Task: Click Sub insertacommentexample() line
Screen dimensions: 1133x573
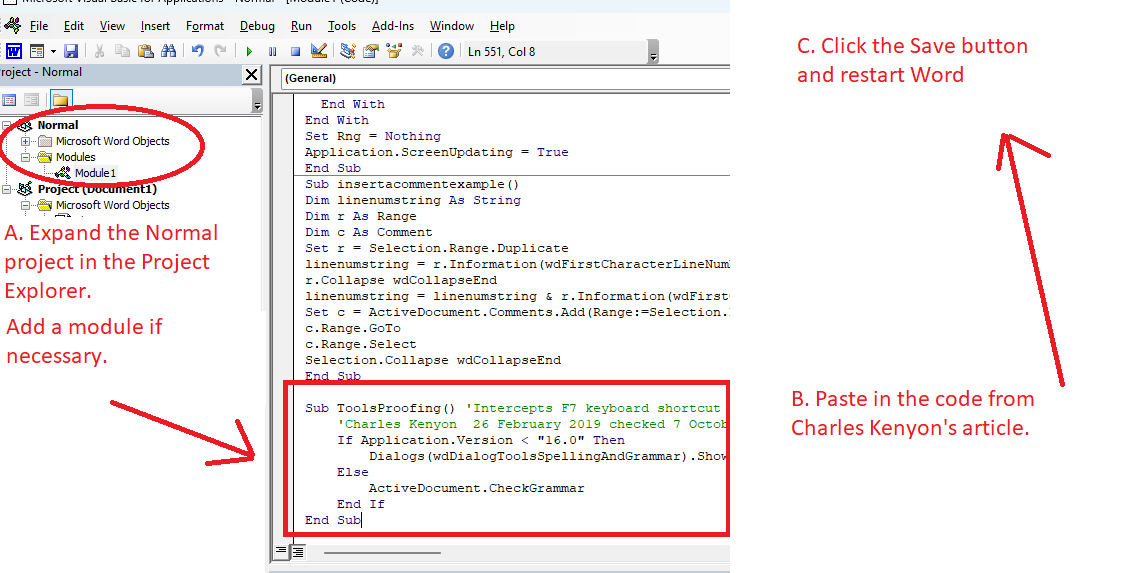Action: (412, 184)
